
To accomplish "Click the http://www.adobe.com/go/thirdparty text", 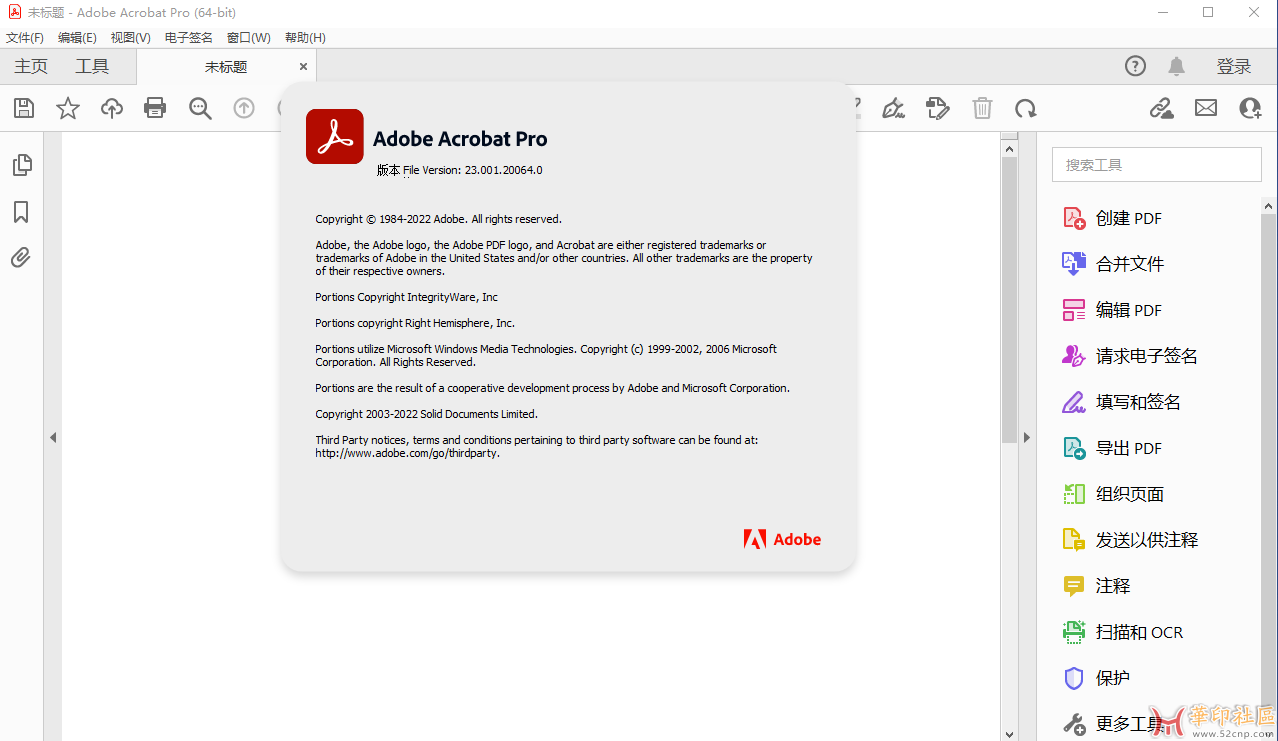I will pyautogui.click(x=408, y=453).
